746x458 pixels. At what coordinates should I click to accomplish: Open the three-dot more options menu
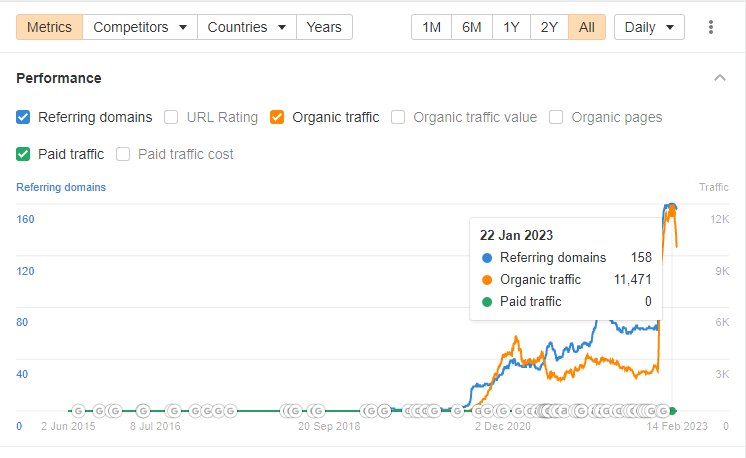pyautogui.click(x=711, y=27)
